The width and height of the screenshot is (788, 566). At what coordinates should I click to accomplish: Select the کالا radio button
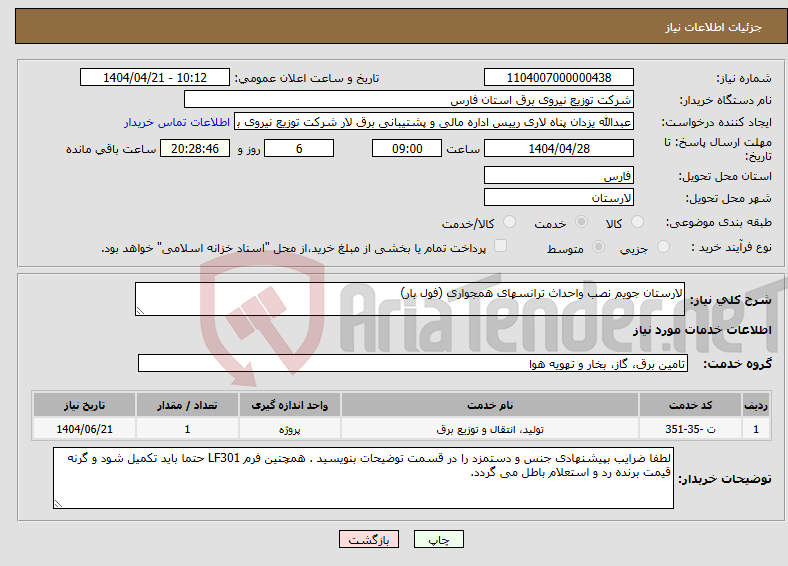click(x=637, y=222)
